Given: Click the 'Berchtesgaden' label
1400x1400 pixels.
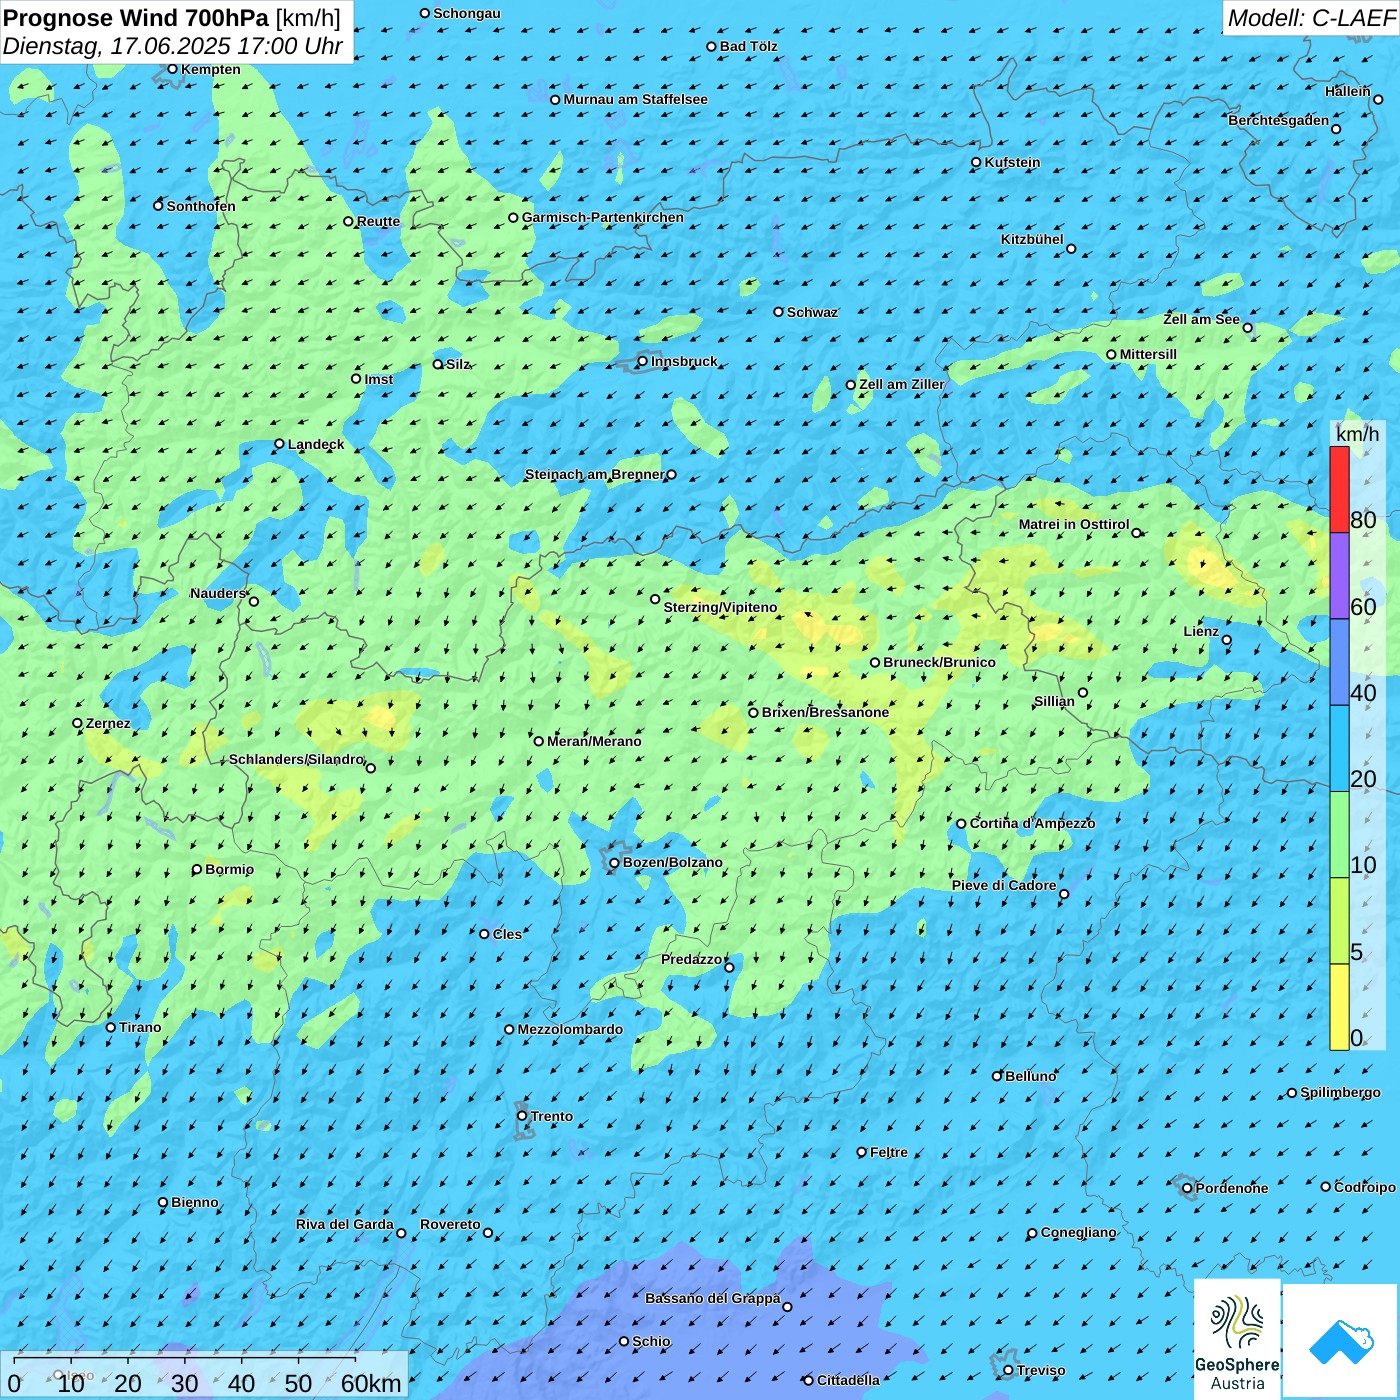Looking at the screenshot, I should tap(1278, 120).
